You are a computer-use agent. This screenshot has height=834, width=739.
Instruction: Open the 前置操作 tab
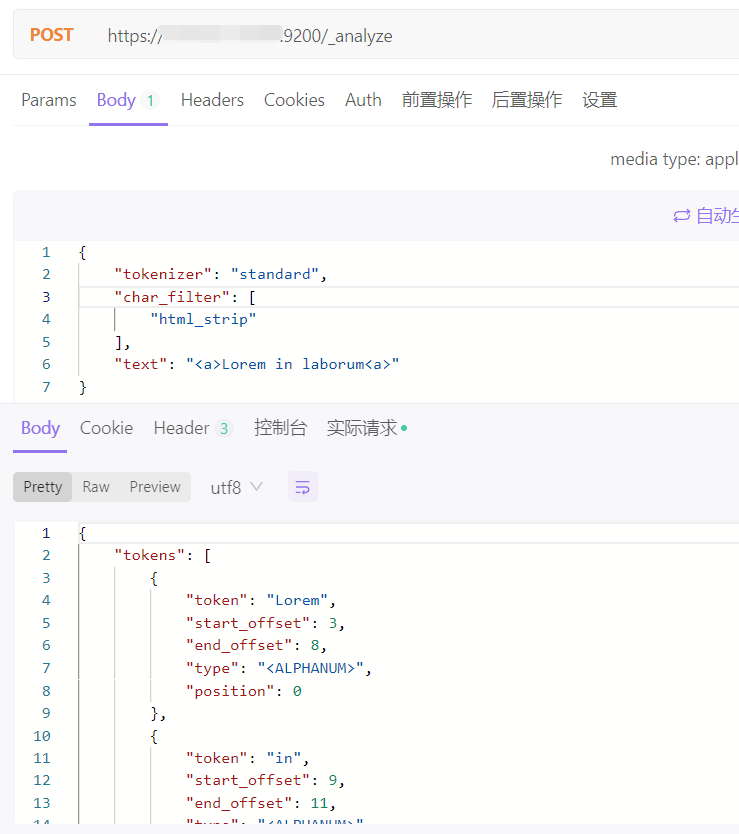[x=437, y=100]
